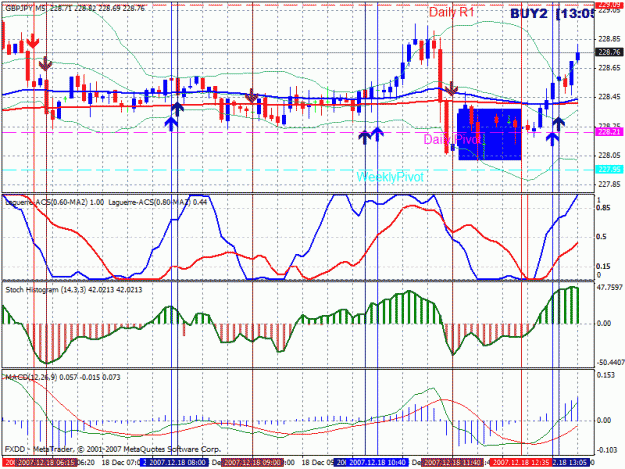This screenshot has width=625, height=469.
Task: Click the 228.65 price axis label
Action: pyautogui.click(x=609, y=68)
